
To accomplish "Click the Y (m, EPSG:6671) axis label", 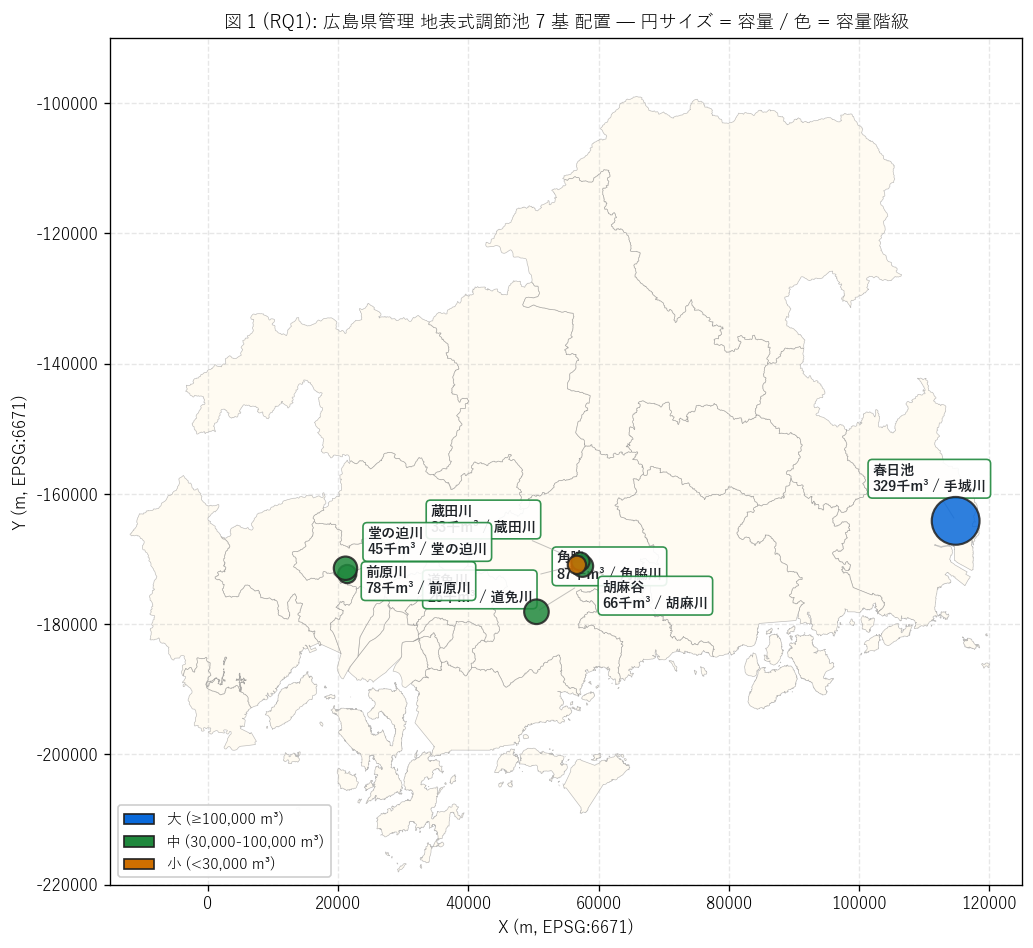I will click(x=18, y=462).
